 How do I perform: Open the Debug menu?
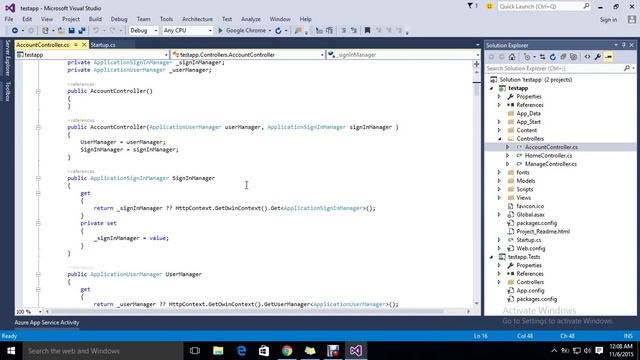point(119,19)
